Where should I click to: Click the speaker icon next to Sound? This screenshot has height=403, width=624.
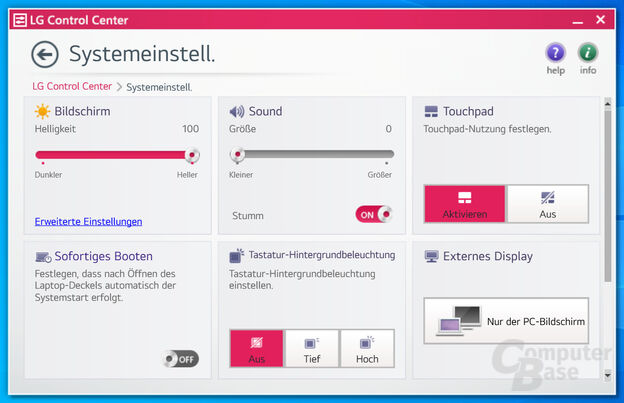(x=237, y=112)
